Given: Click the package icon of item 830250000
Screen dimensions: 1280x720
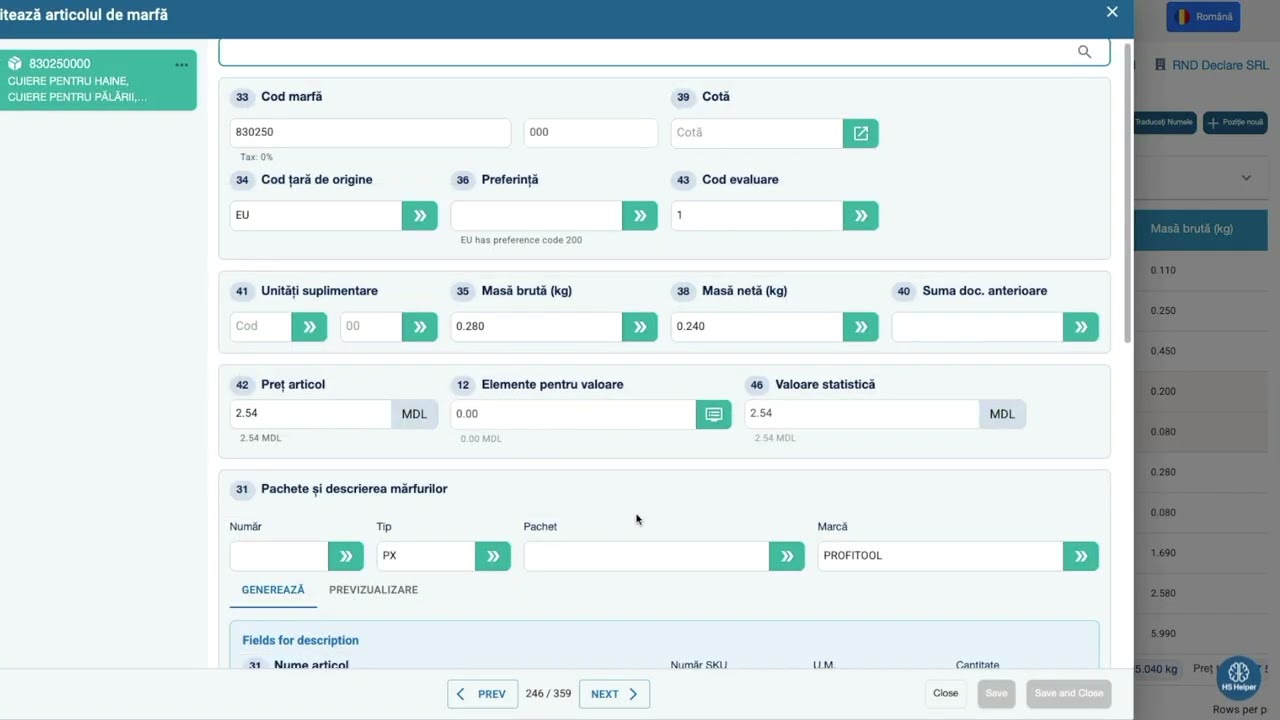Looking at the screenshot, I should pos(15,64).
